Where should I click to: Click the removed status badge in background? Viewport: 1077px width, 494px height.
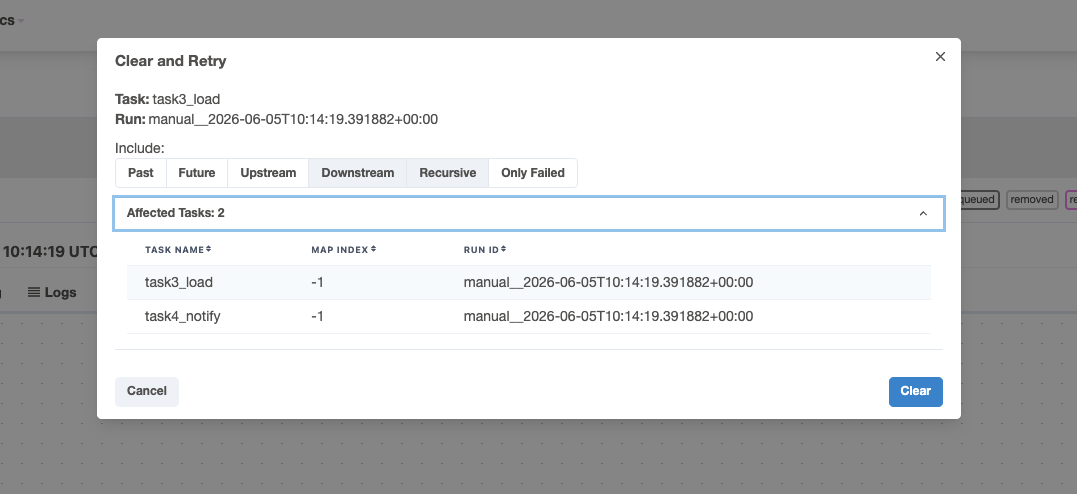pos(1032,200)
